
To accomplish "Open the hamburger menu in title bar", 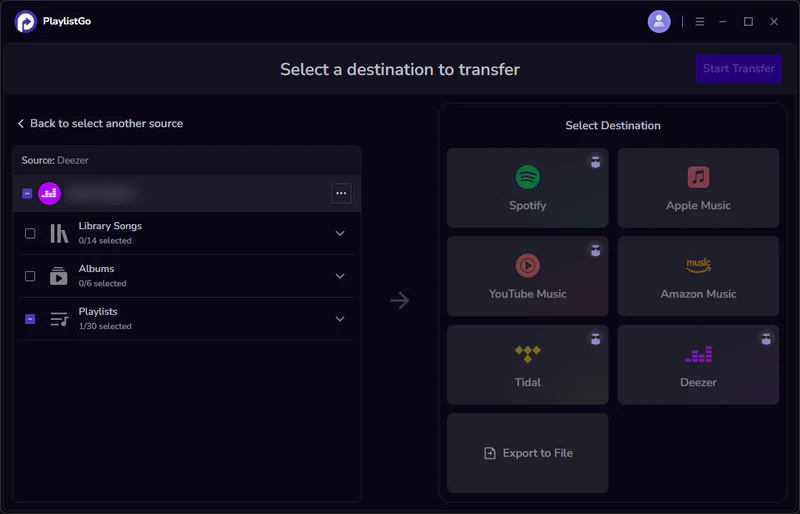I will click(x=699, y=21).
